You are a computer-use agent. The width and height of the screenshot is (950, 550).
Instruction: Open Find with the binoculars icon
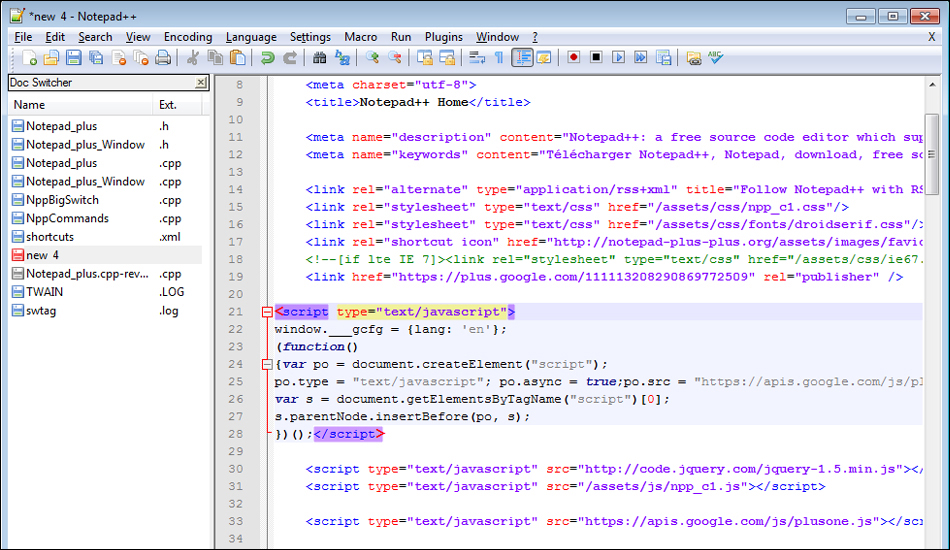pyautogui.click(x=319, y=58)
